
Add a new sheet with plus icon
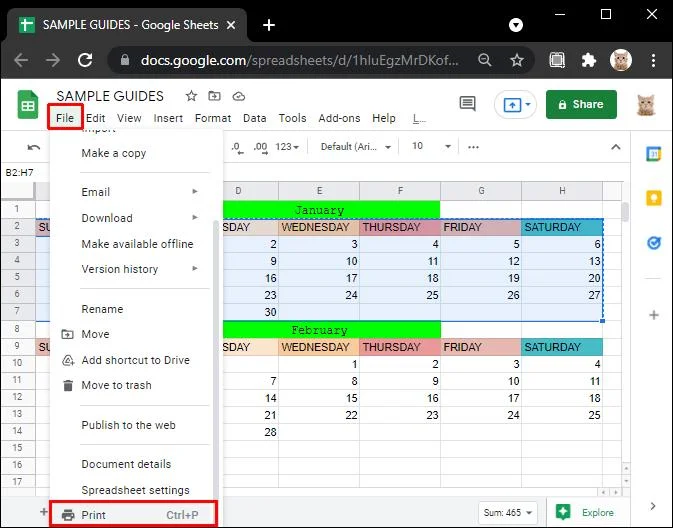[x=43, y=512]
